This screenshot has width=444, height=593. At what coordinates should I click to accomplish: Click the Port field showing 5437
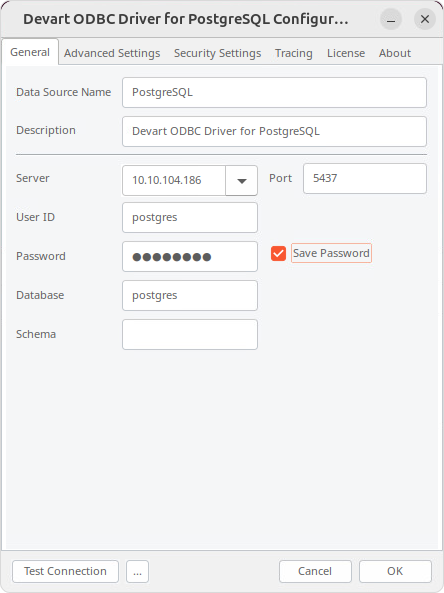[x=365, y=179]
